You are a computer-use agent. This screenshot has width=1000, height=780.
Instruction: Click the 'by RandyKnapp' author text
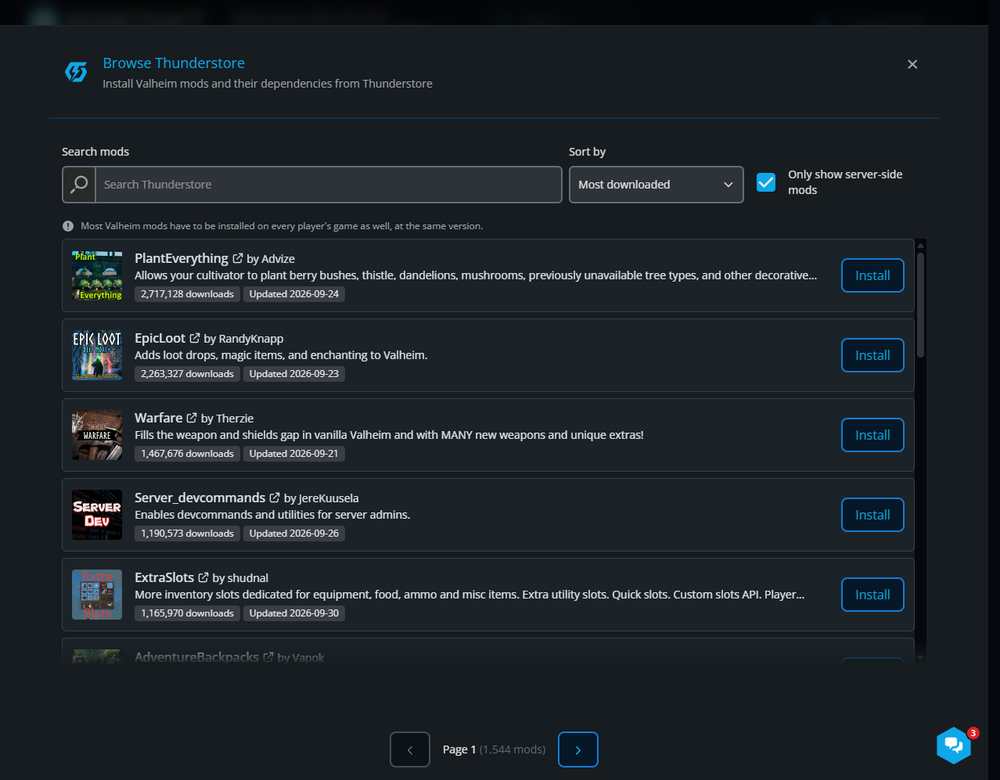[x=244, y=339]
